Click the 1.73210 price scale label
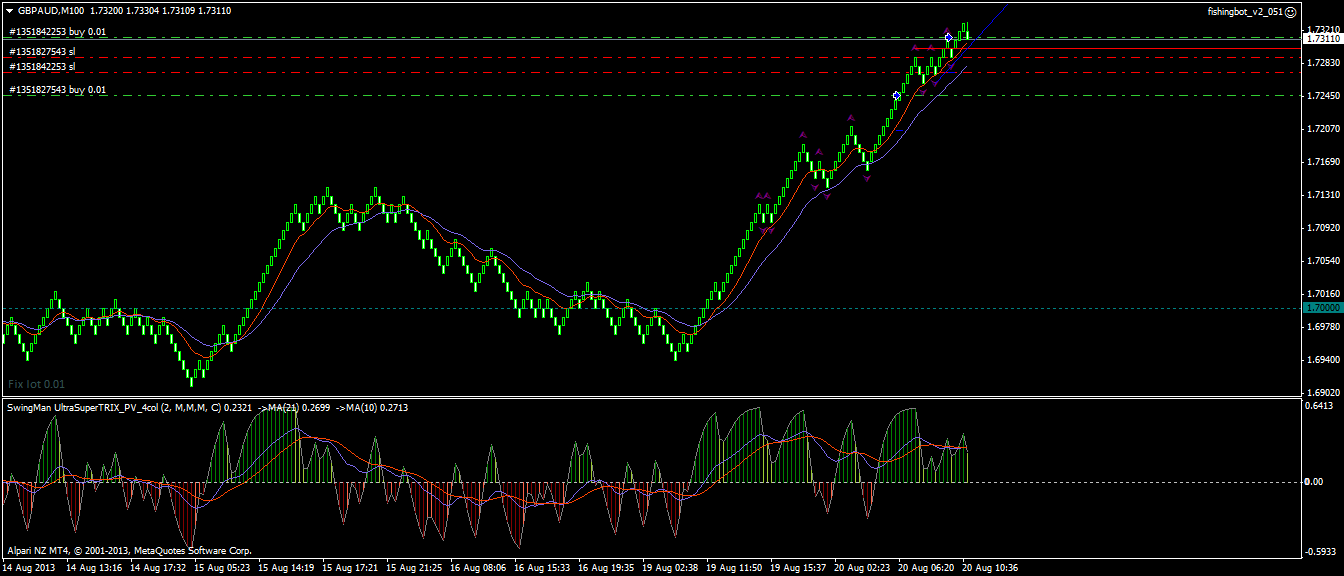 point(1323,29)
